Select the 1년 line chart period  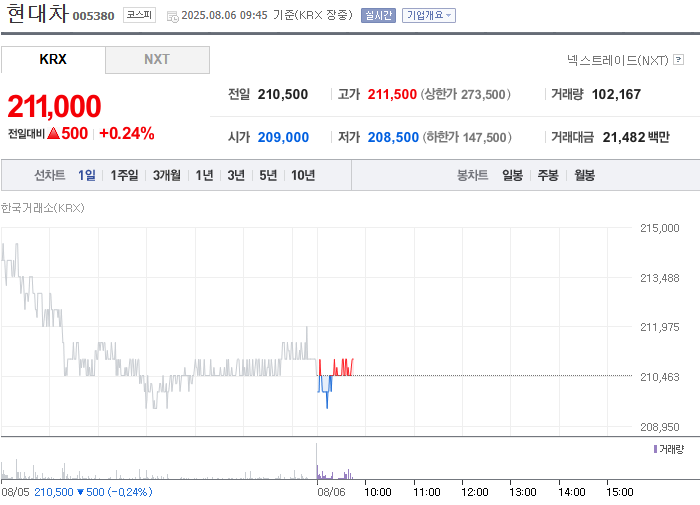204,175
